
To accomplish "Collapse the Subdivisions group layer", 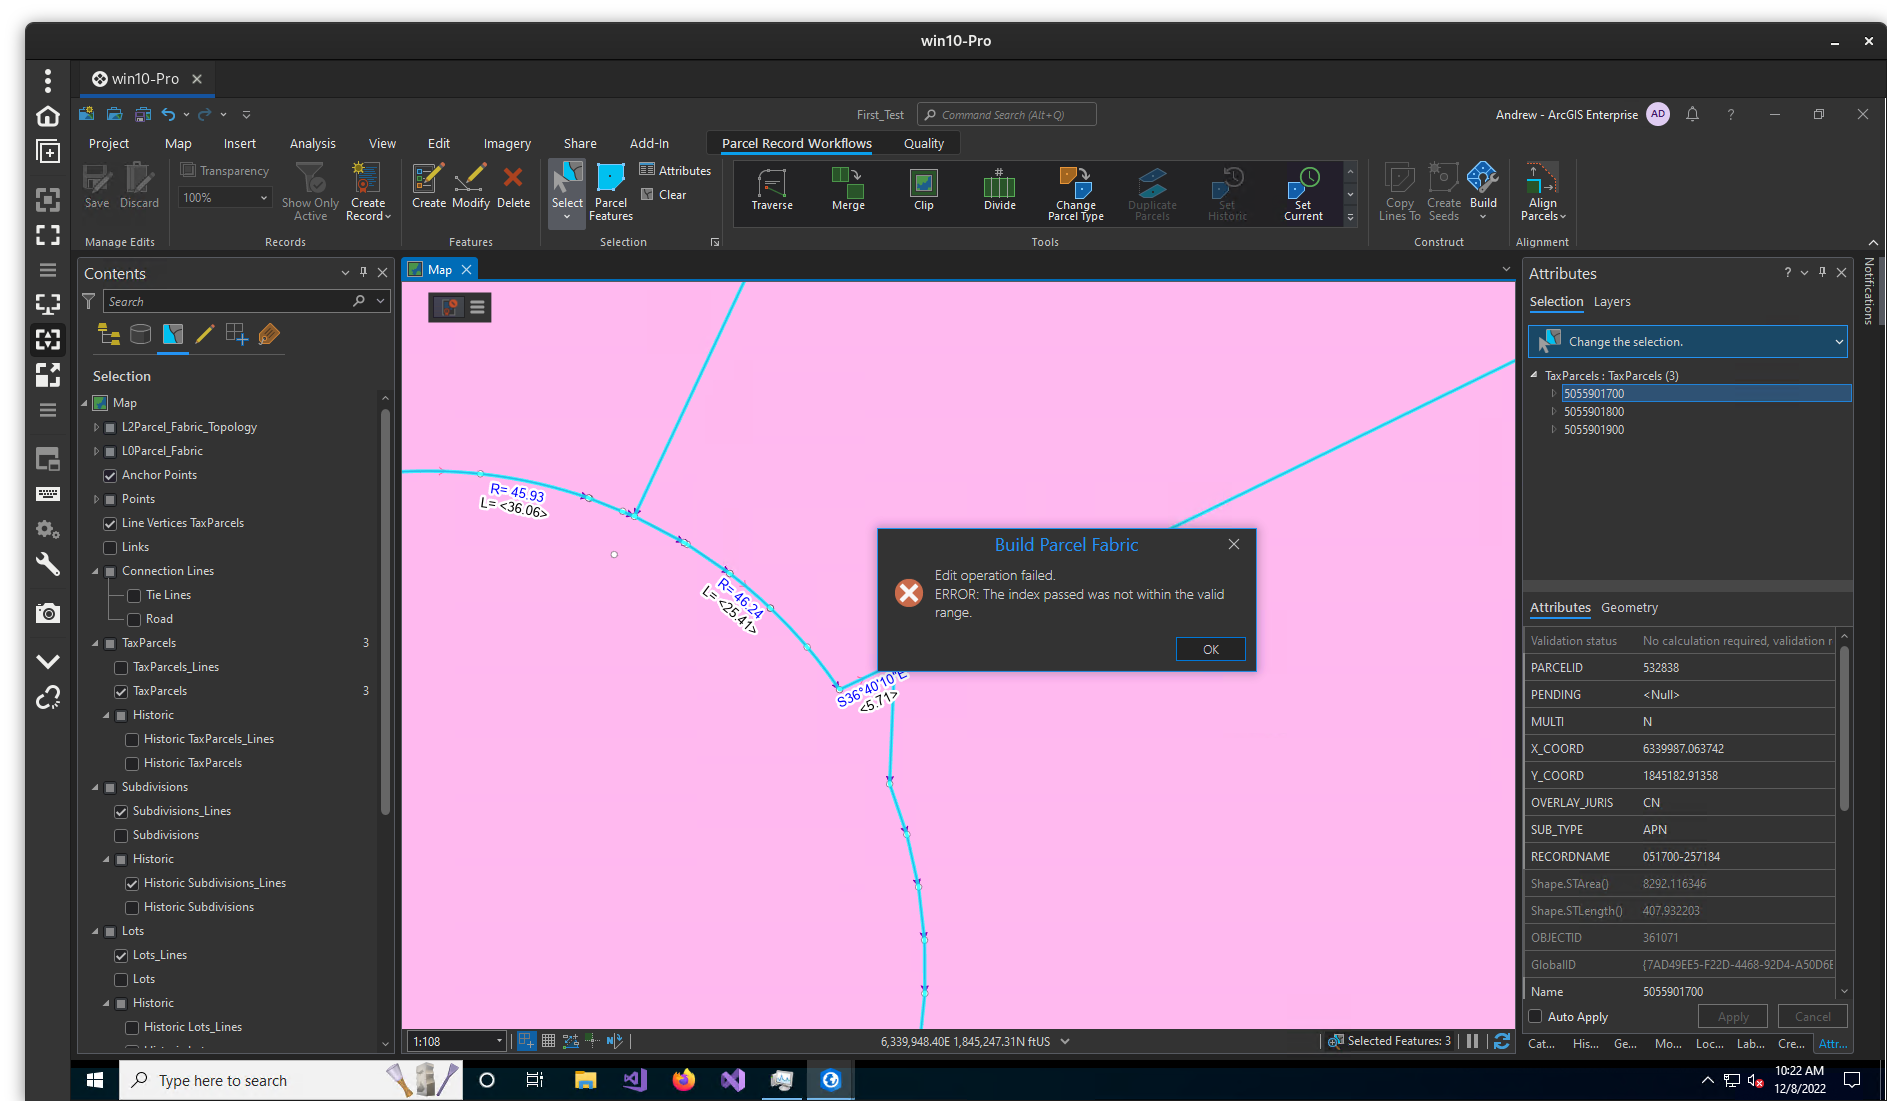I will pyautogui.click(x=96, y=787).
